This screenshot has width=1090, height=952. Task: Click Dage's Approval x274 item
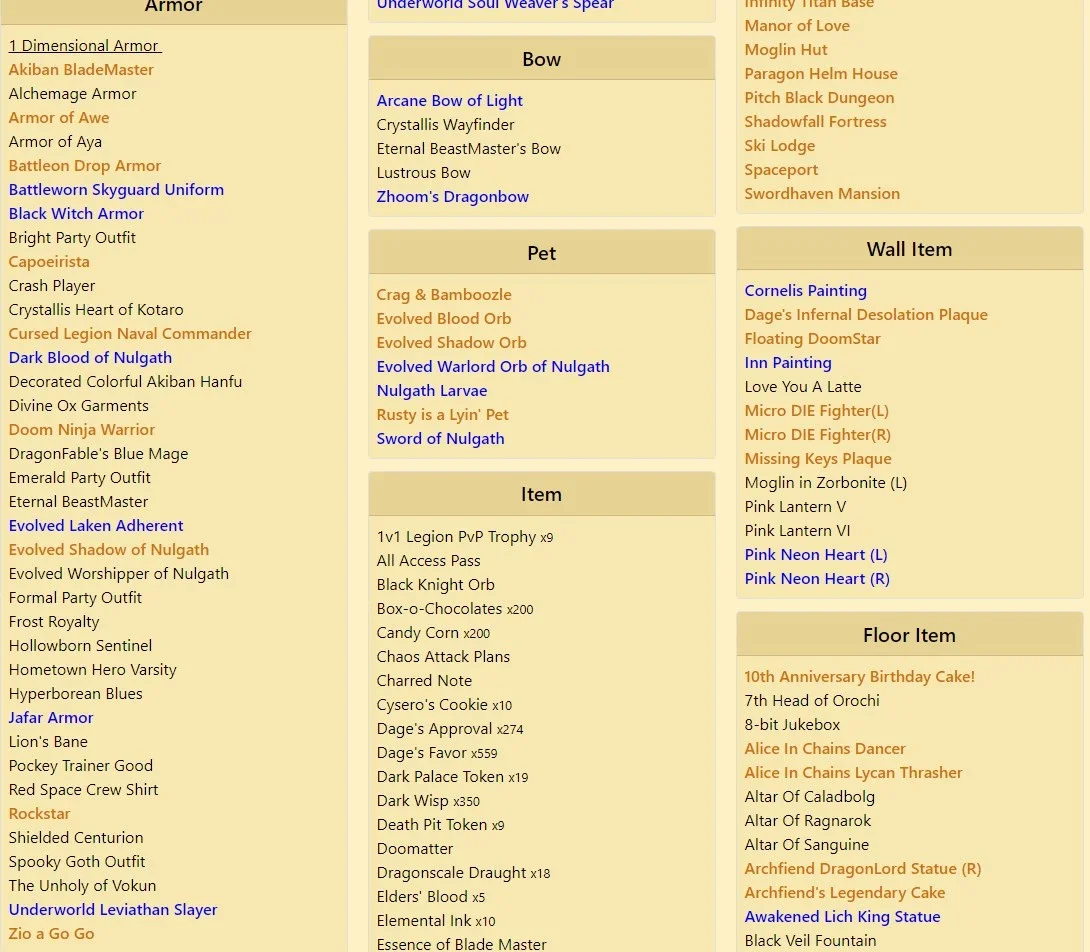pos(450,729)
